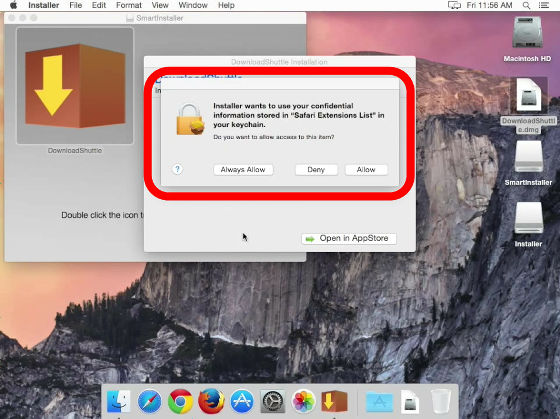Click the DownloadShuttle Installation window title
The width and height of the screenshot is (560, 419).
279,62
